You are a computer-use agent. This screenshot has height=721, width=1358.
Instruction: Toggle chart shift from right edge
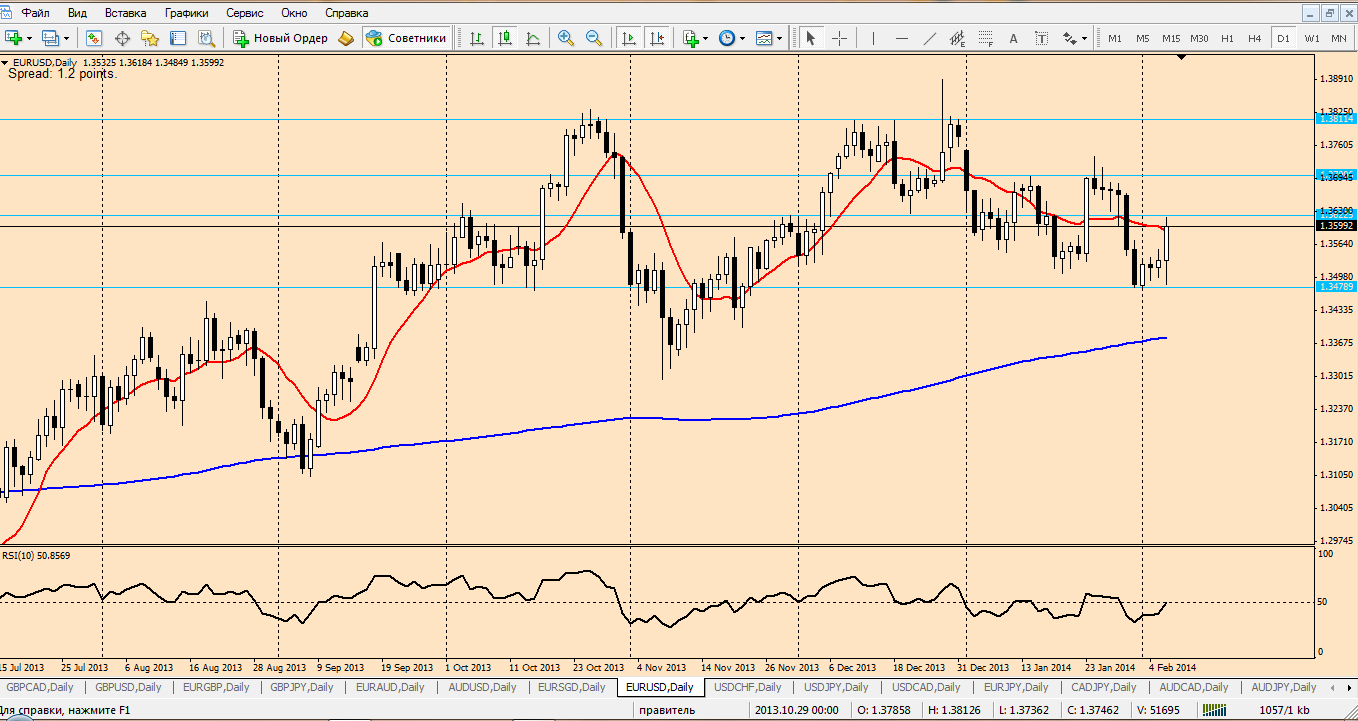(657, 38)
